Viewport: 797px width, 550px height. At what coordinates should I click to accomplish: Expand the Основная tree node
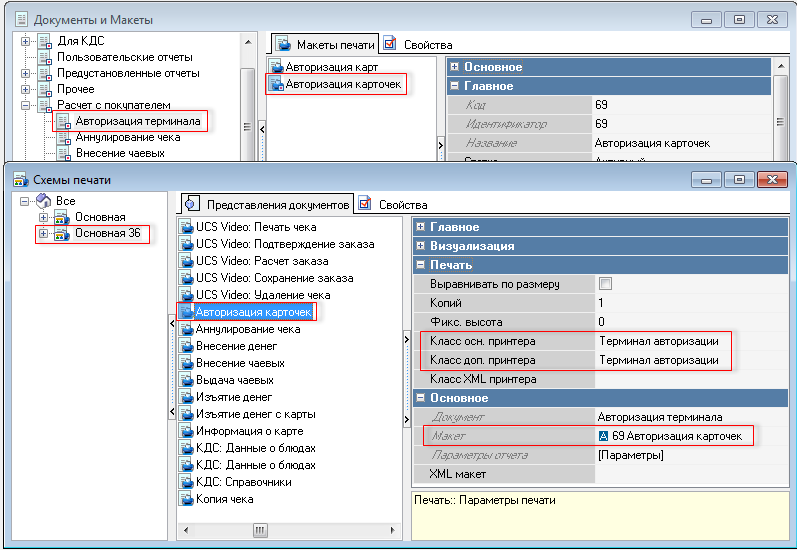coord(43,217)
